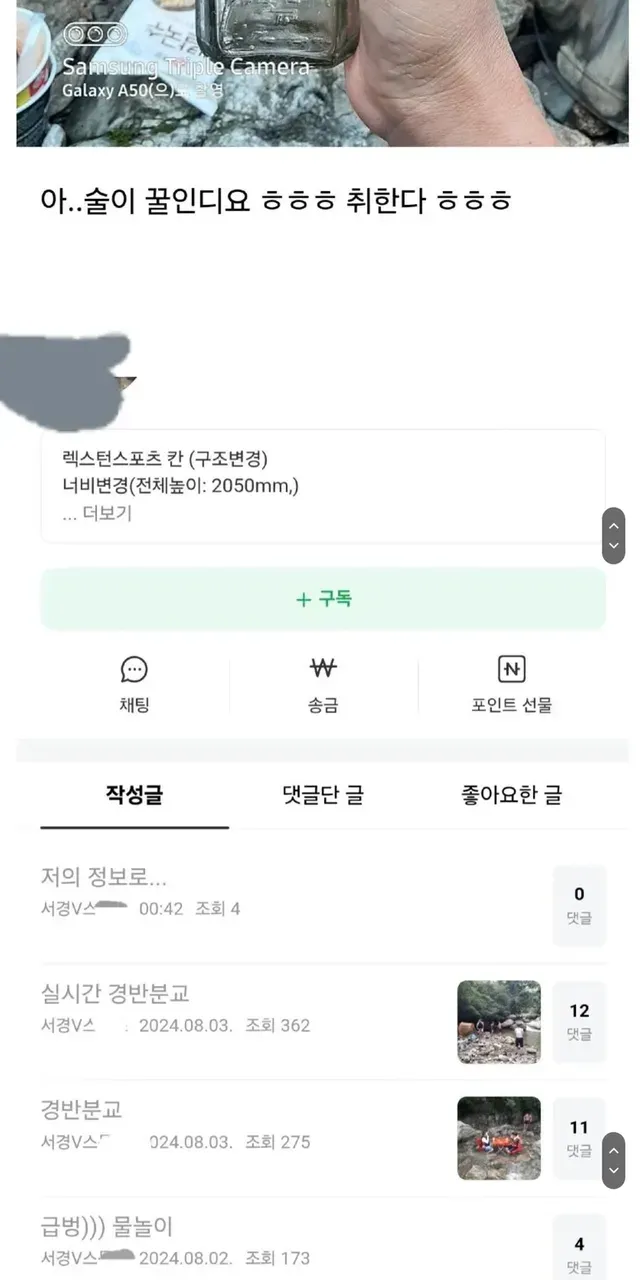Open the 급벙))) 물놀이 post
This screenshot has height=1280, width=640.
[107, 1226]
